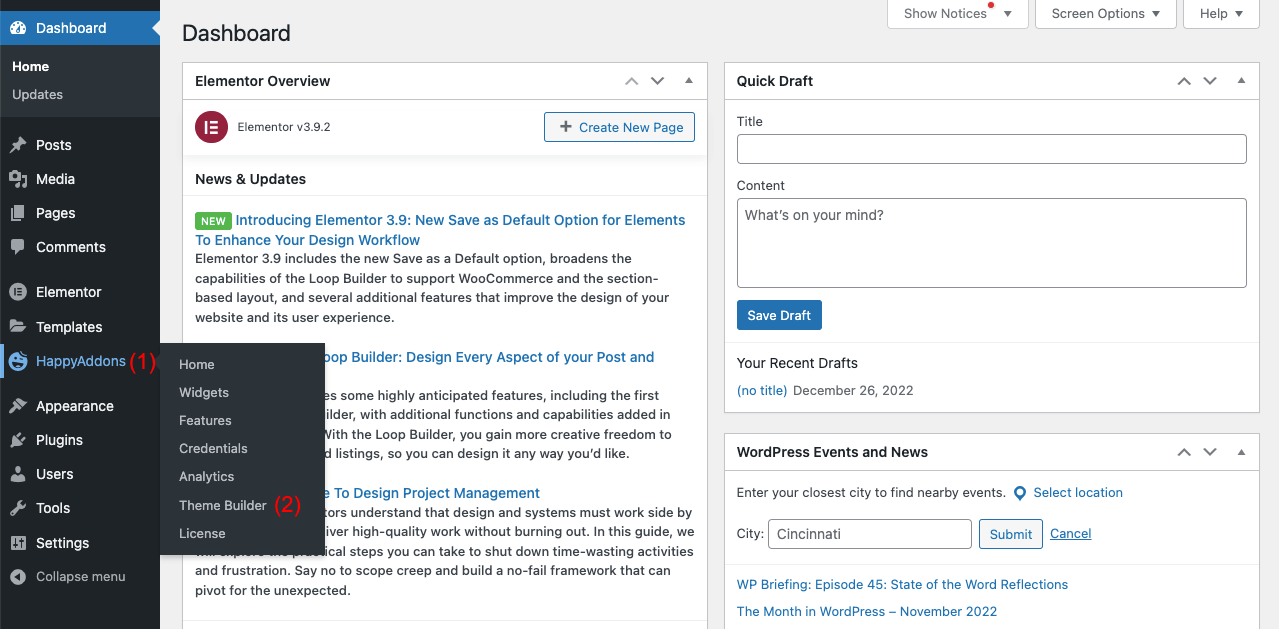Click the Elementor logo in overview widget
1279x629 pixels.
[x=210, y=127]
